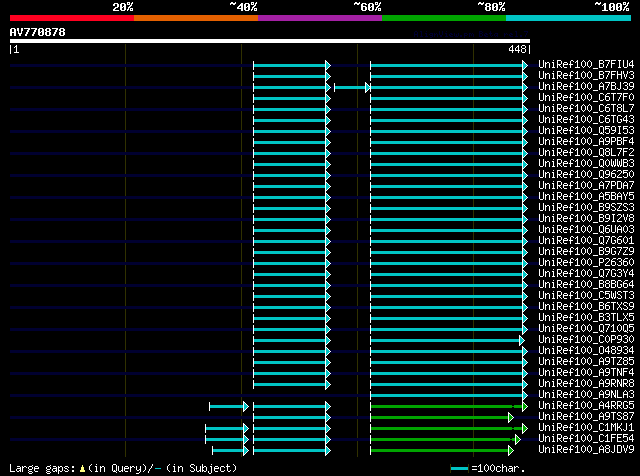Open the UniRef100_A9NLA3 label
This screenshot has height=476, width=640.
point(586,395)
